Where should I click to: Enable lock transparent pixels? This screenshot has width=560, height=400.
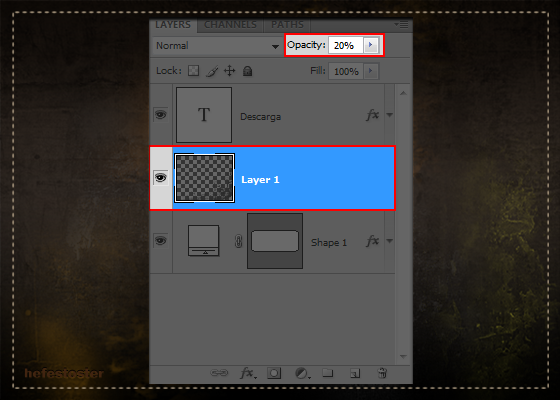coord(194,70)
